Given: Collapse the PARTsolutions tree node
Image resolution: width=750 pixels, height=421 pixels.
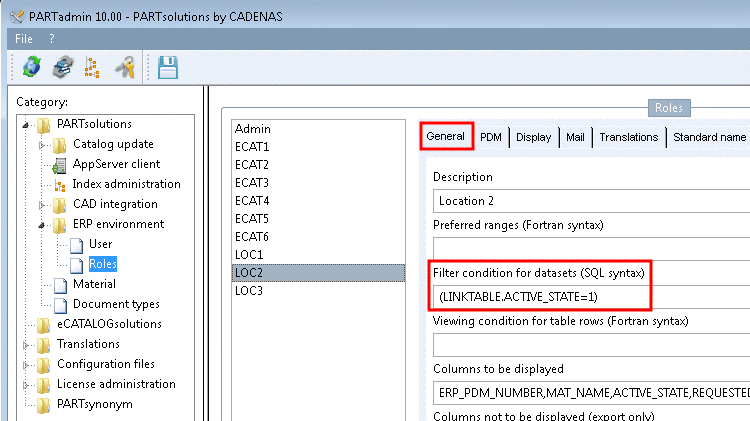Looking at the screenshot, I should pyautogui.click(x=26, y=125).
